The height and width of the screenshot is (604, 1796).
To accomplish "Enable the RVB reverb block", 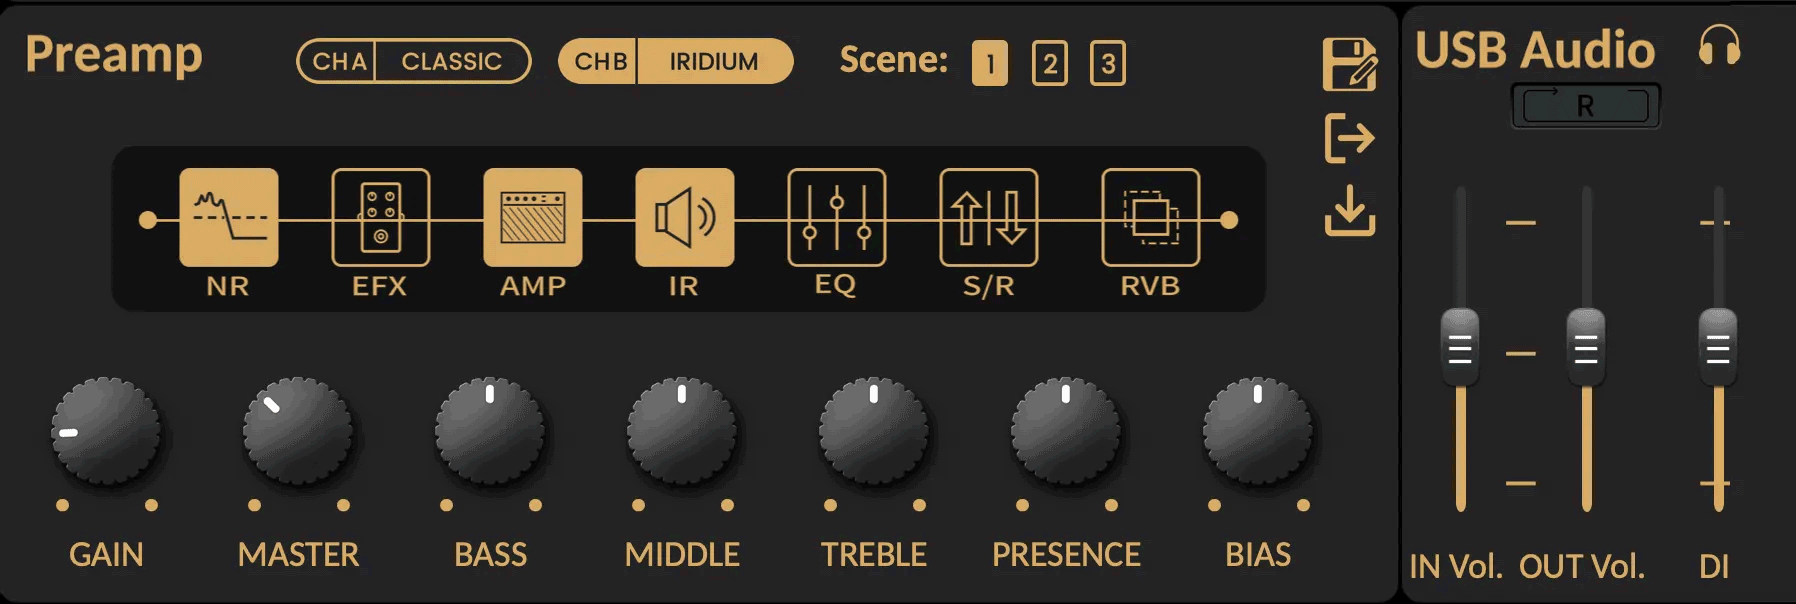I will [x=1150, y=217].
